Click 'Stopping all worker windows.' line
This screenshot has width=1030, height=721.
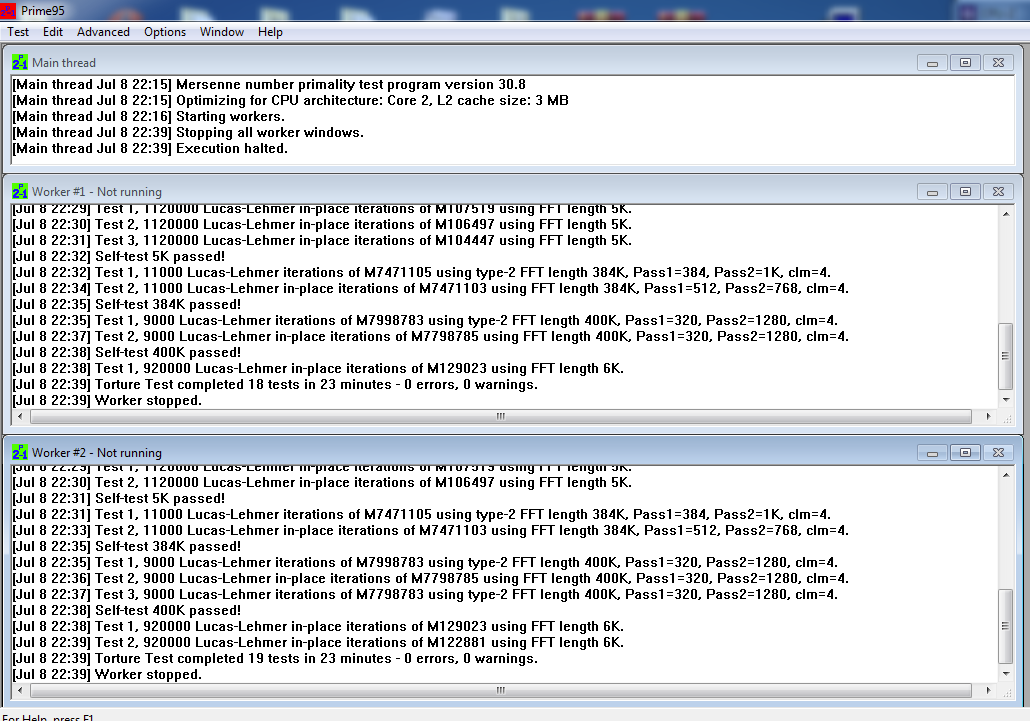(x=188, y=133)
